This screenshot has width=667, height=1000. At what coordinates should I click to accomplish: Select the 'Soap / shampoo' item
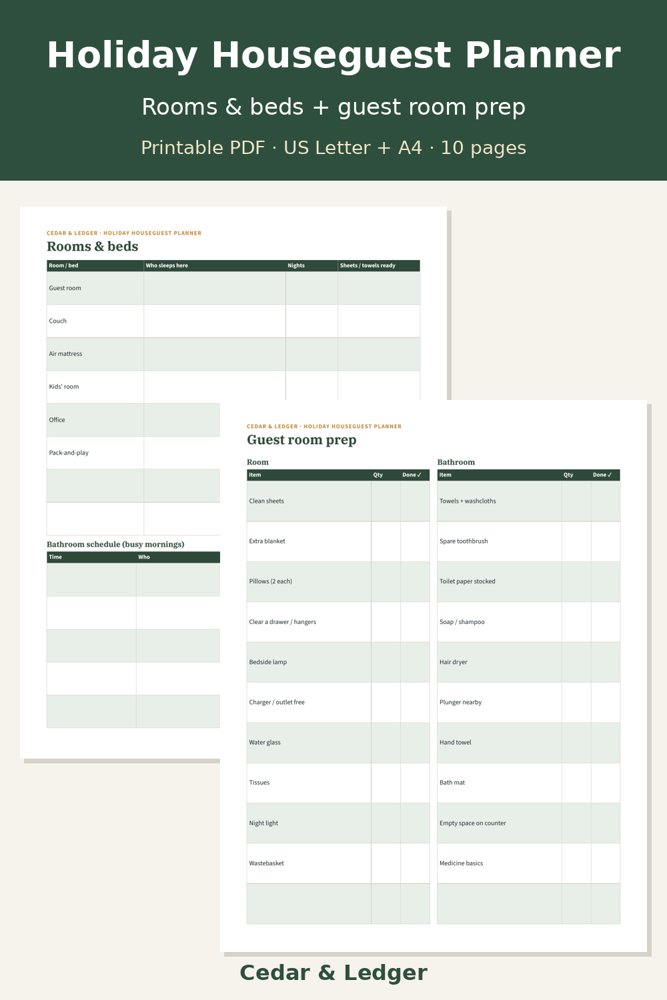[462, 622]
